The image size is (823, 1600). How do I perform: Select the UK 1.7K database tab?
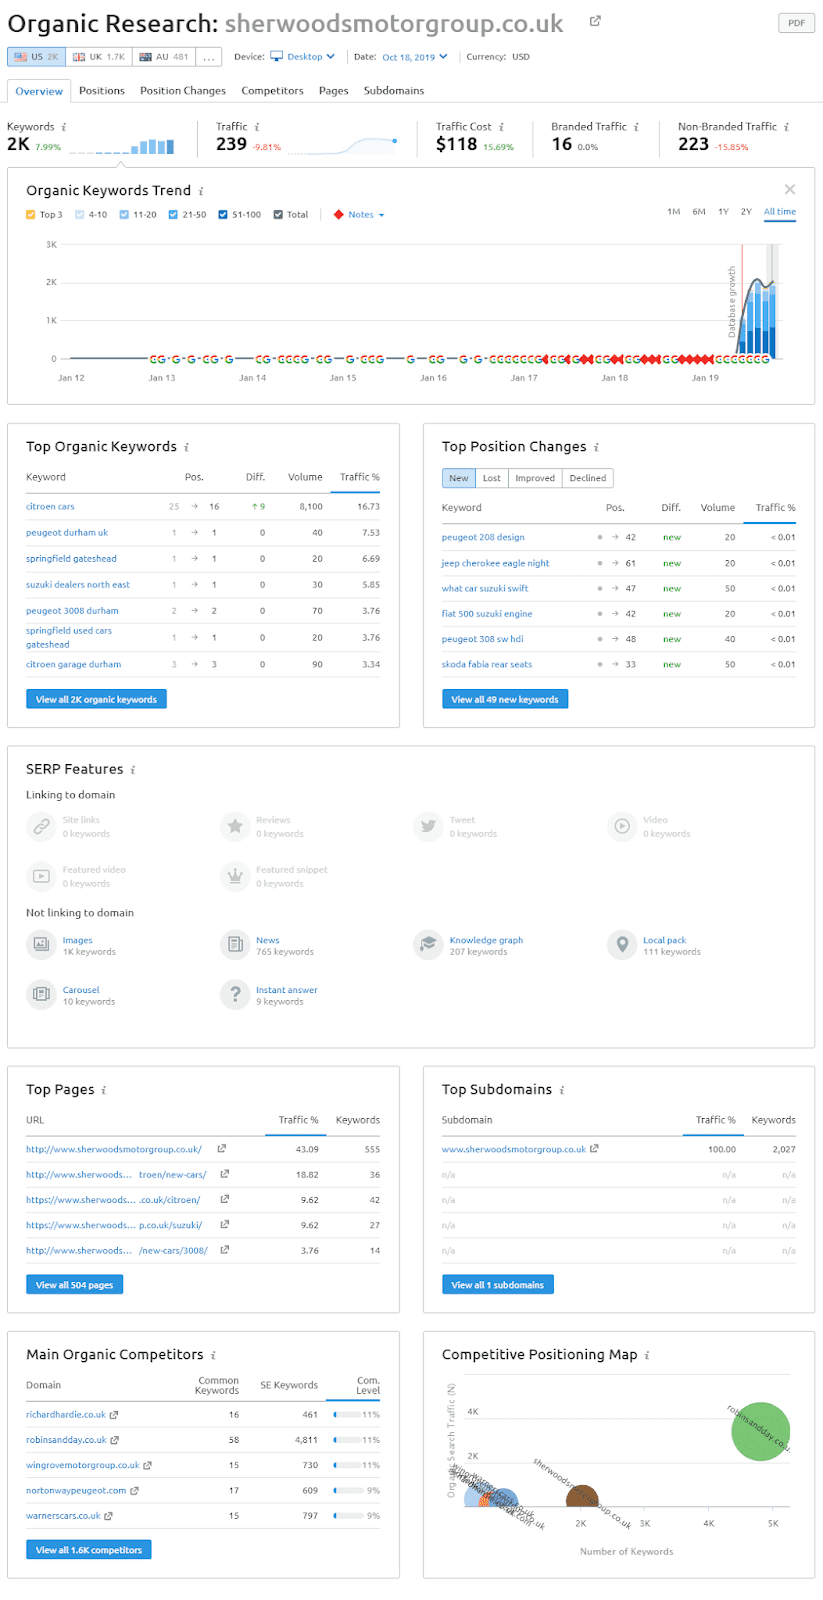point(99,57)
